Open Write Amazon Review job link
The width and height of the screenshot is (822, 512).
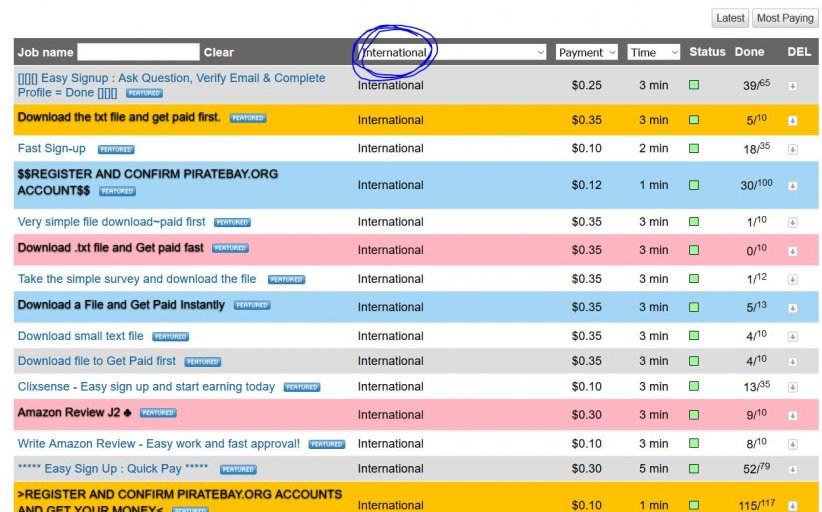(x=158, y=444)
